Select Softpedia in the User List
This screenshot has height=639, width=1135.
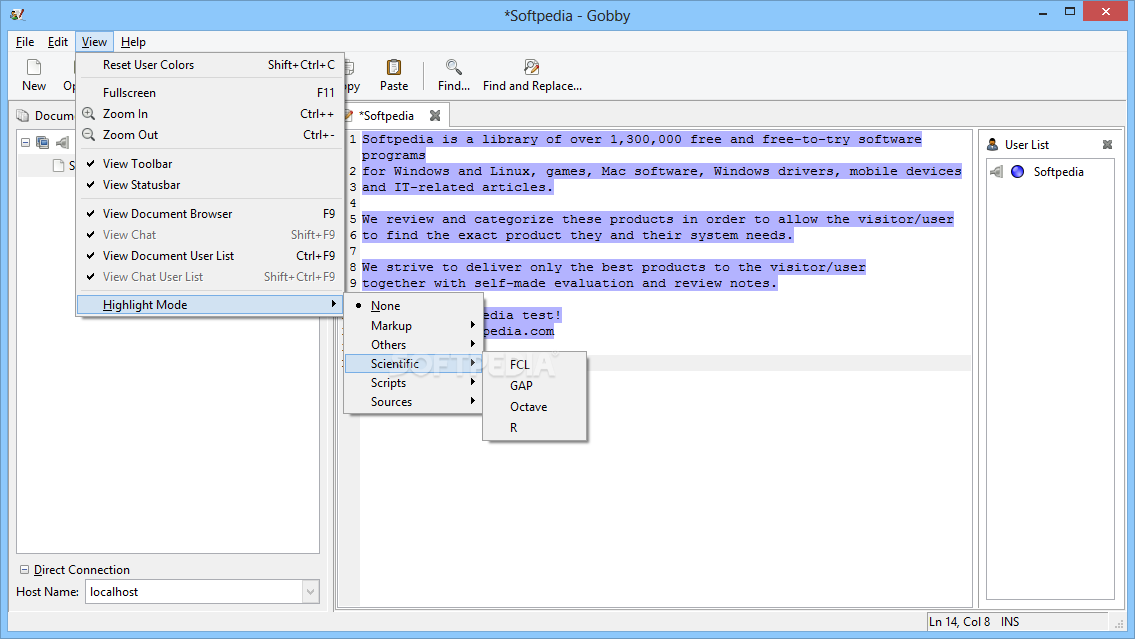[1058, 172]
